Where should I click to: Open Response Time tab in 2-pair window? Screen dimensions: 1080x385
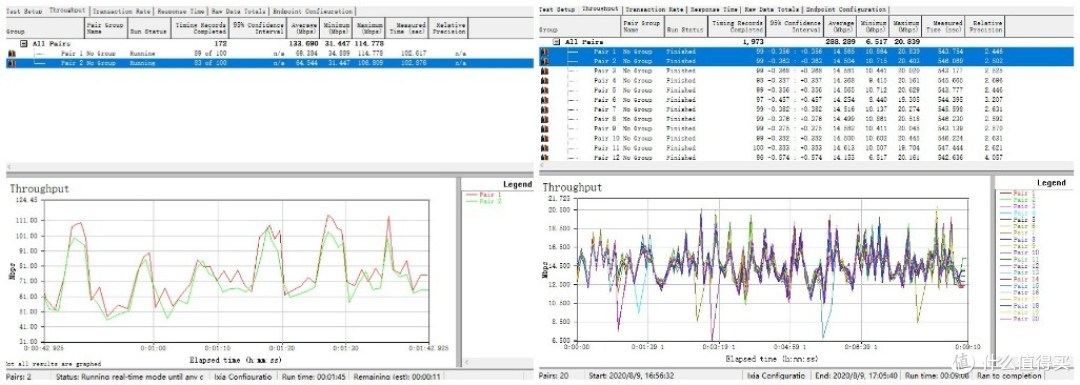pyautogui.click(x=180, y=12)
